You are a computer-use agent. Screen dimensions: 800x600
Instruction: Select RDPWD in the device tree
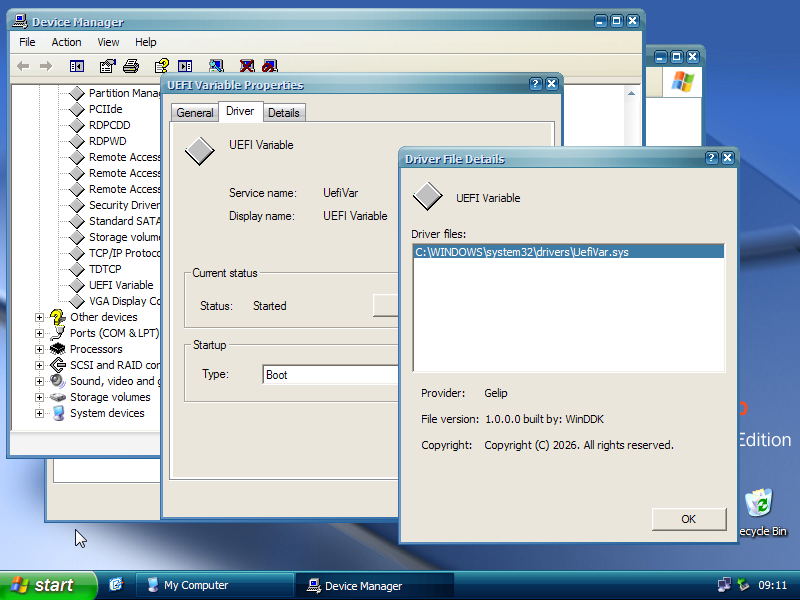coord(108,141)
